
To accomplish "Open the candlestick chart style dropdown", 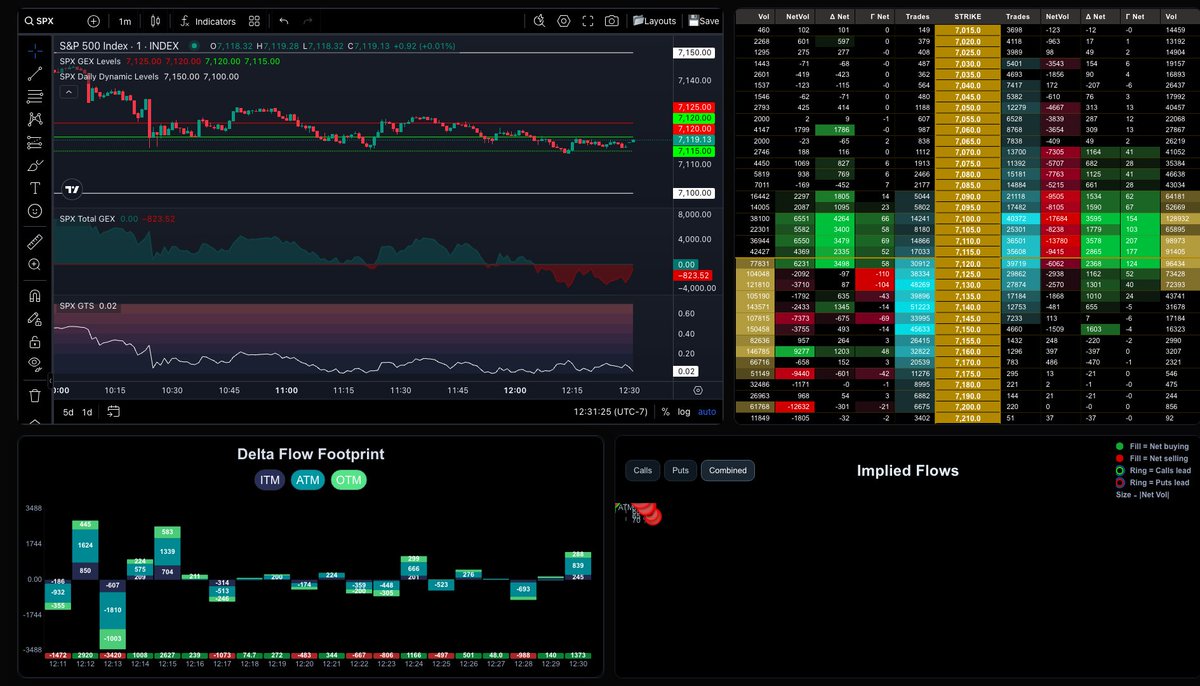I will pos(155,21).
